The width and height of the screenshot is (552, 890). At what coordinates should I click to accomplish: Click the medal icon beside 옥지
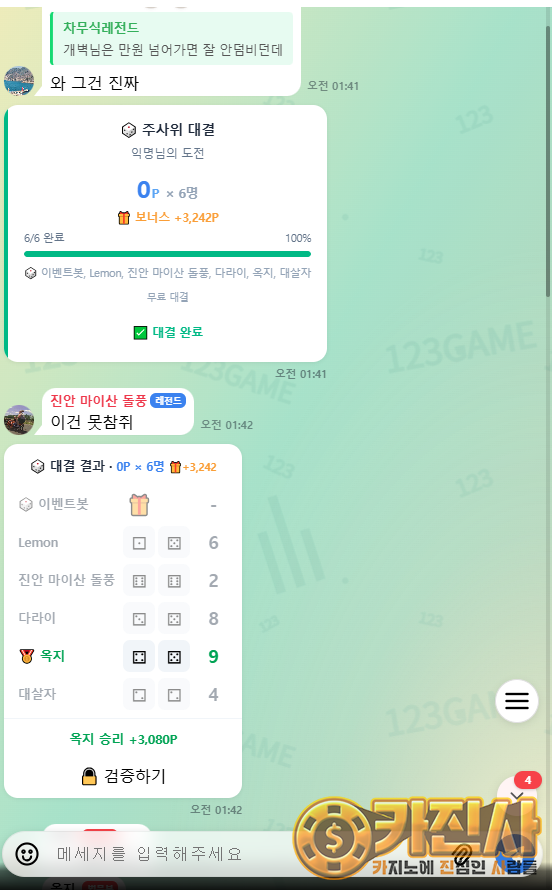click(x=27, y=656)
